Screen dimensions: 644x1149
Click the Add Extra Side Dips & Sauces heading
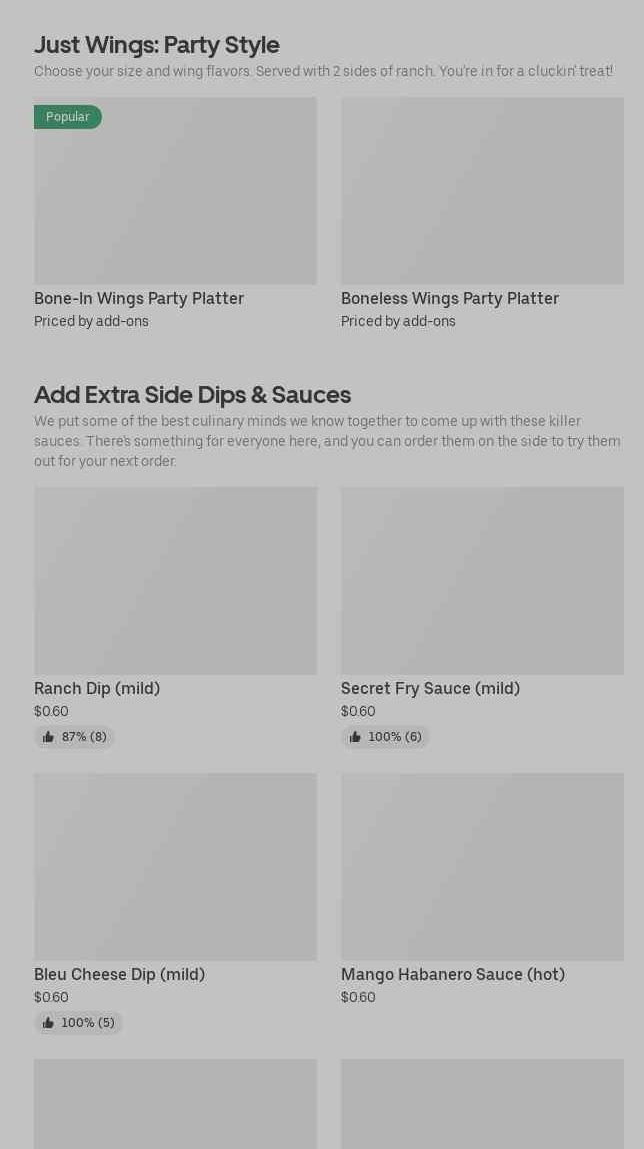192,394
